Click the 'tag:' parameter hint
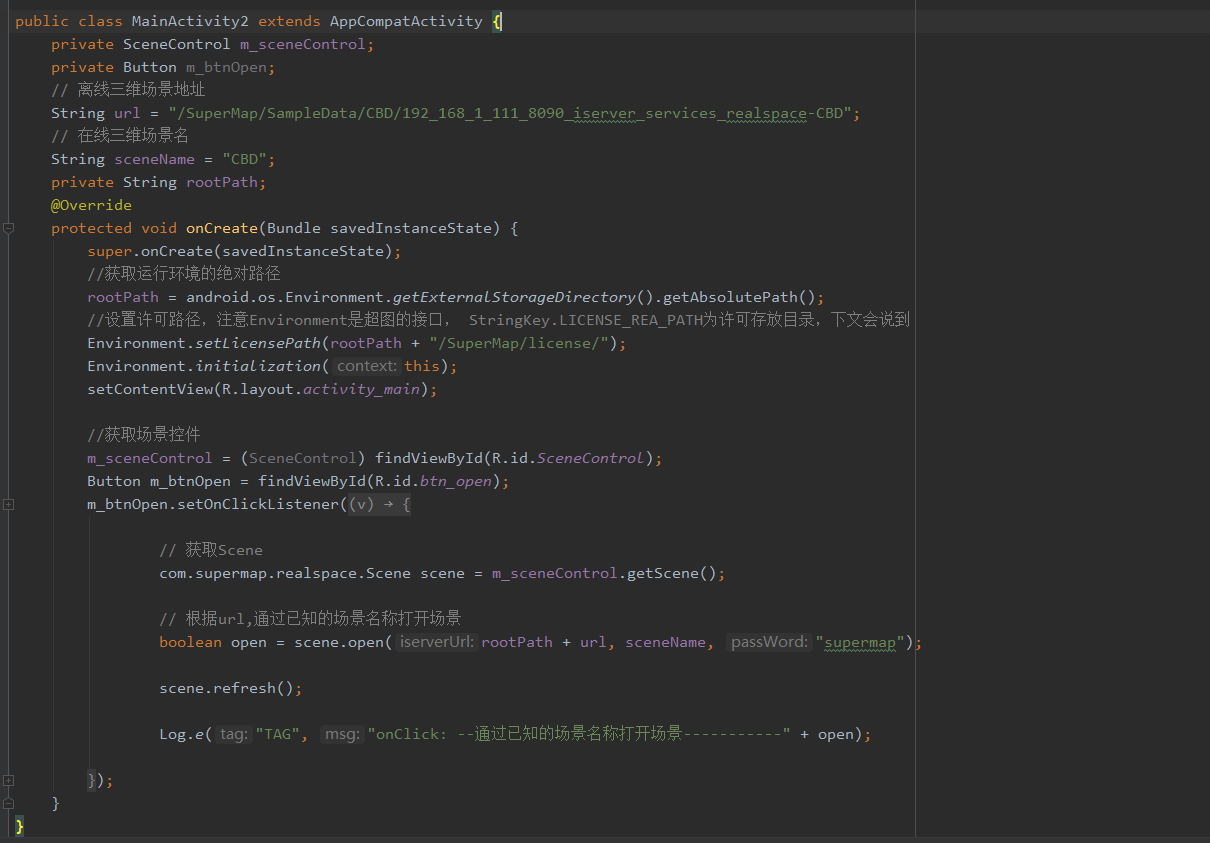1210x843 pixels. (x=234, y=734)
